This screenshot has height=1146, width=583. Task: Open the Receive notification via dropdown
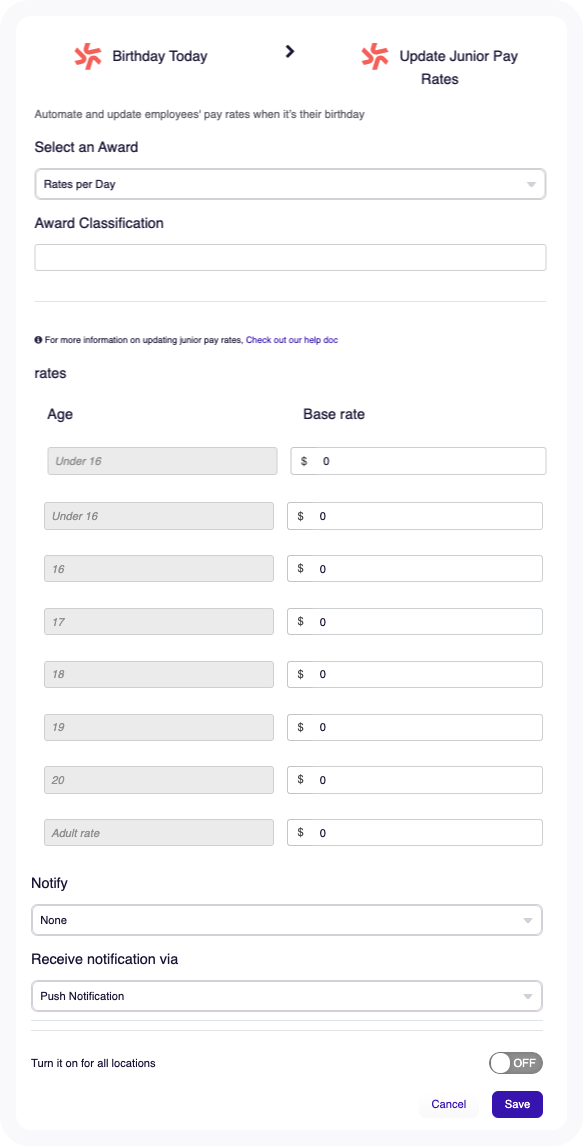[287, 995]
